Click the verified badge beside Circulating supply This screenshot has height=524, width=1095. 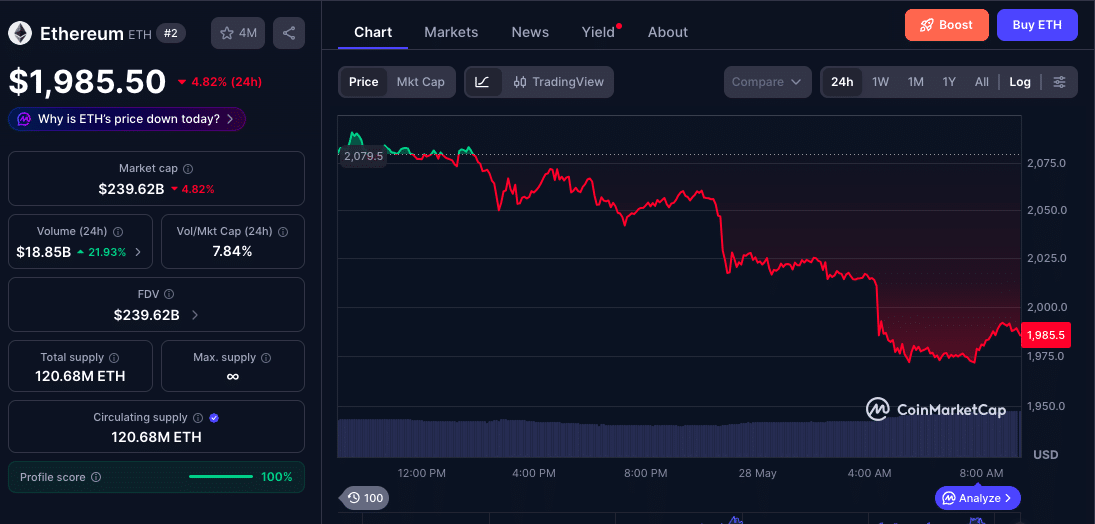tap(214, 417)
